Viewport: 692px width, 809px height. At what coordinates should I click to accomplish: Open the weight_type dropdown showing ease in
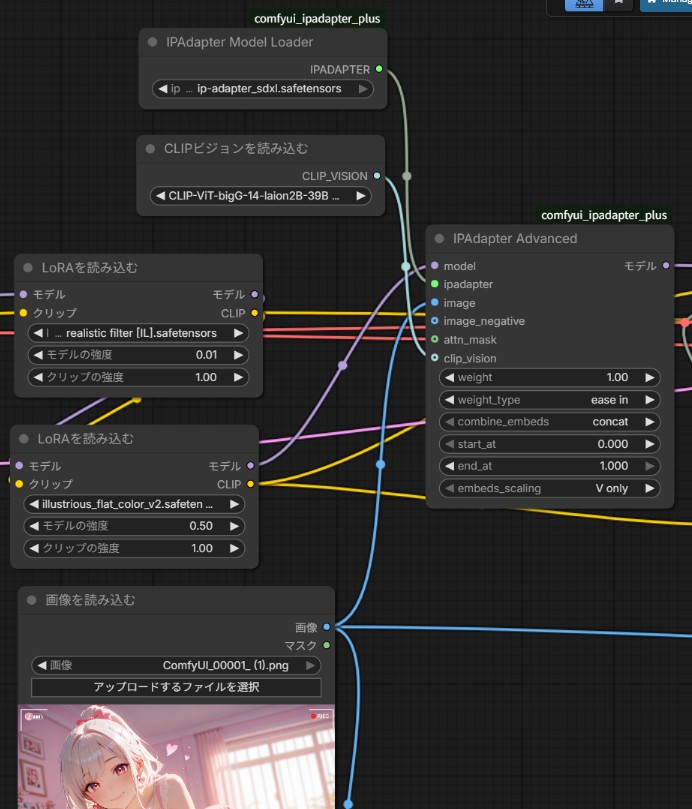tap(549, 400)
